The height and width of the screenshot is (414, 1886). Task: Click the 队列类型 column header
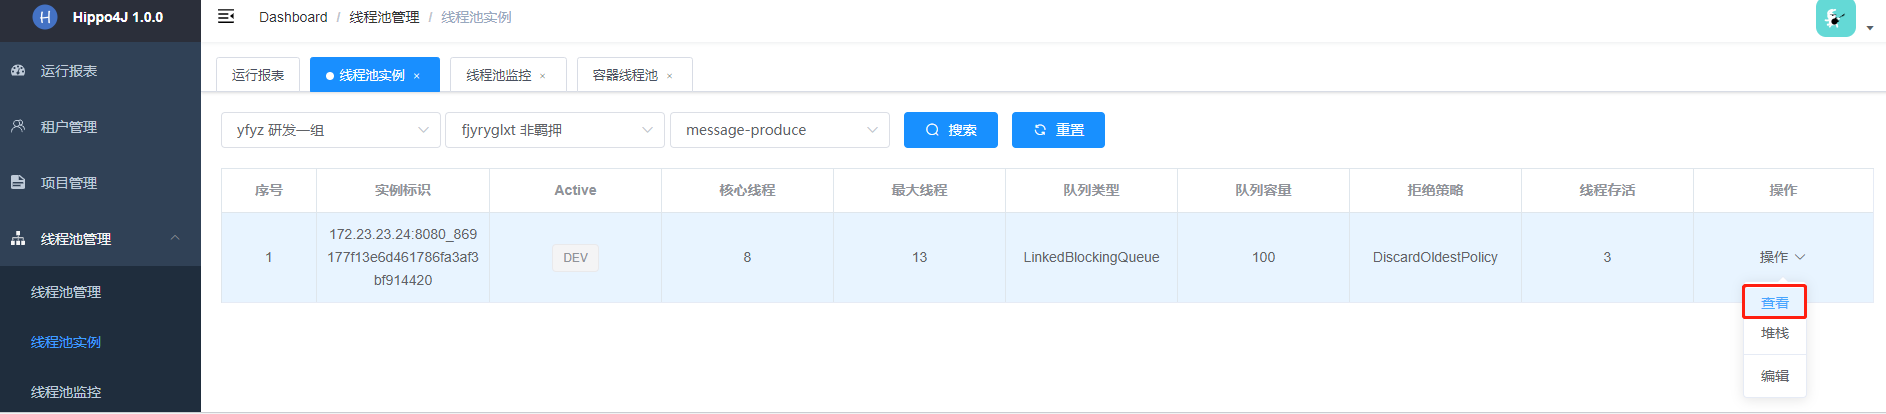click(x=1091, y=190)
